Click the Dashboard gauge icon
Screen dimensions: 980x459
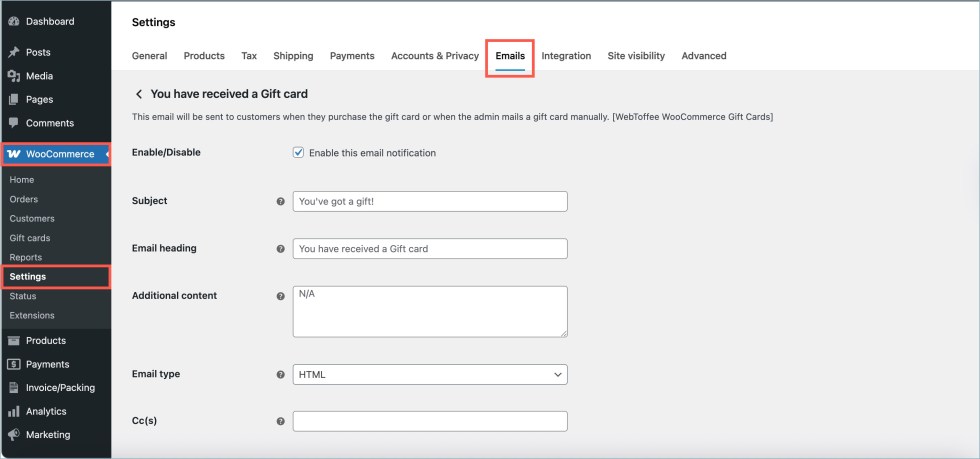[14, 22]
